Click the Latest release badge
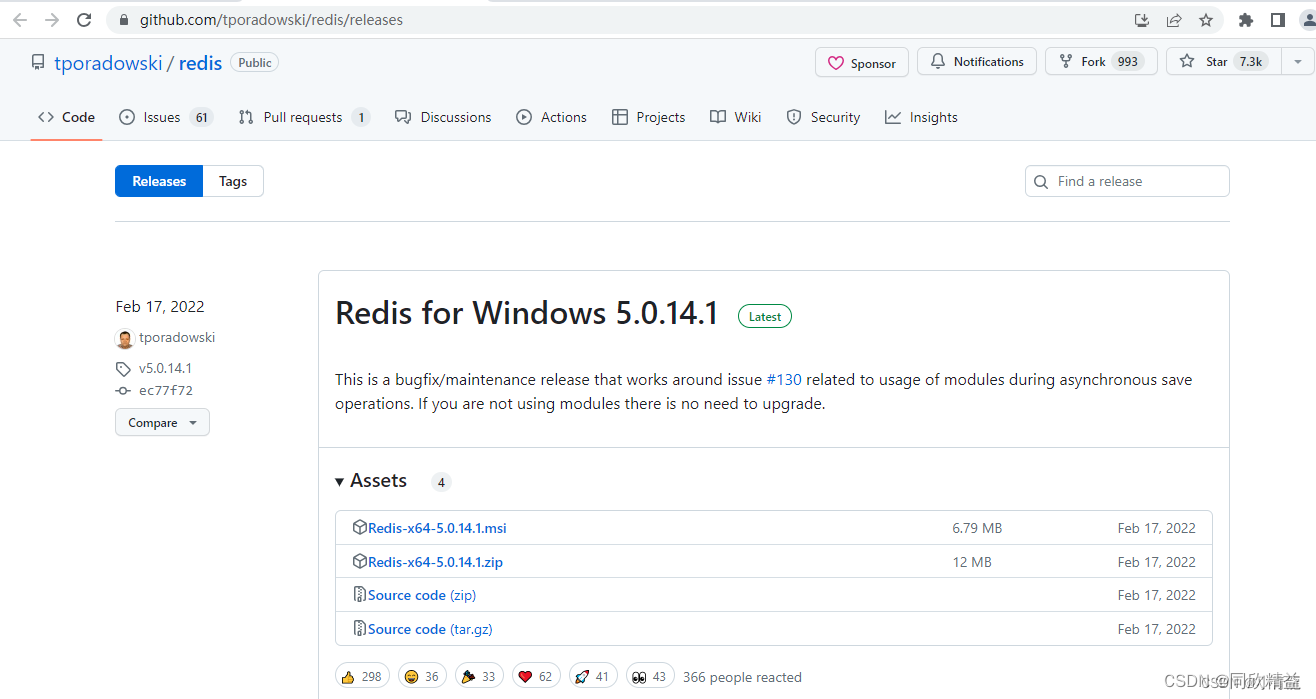The image size is (1316, 699). click(765, 316)
